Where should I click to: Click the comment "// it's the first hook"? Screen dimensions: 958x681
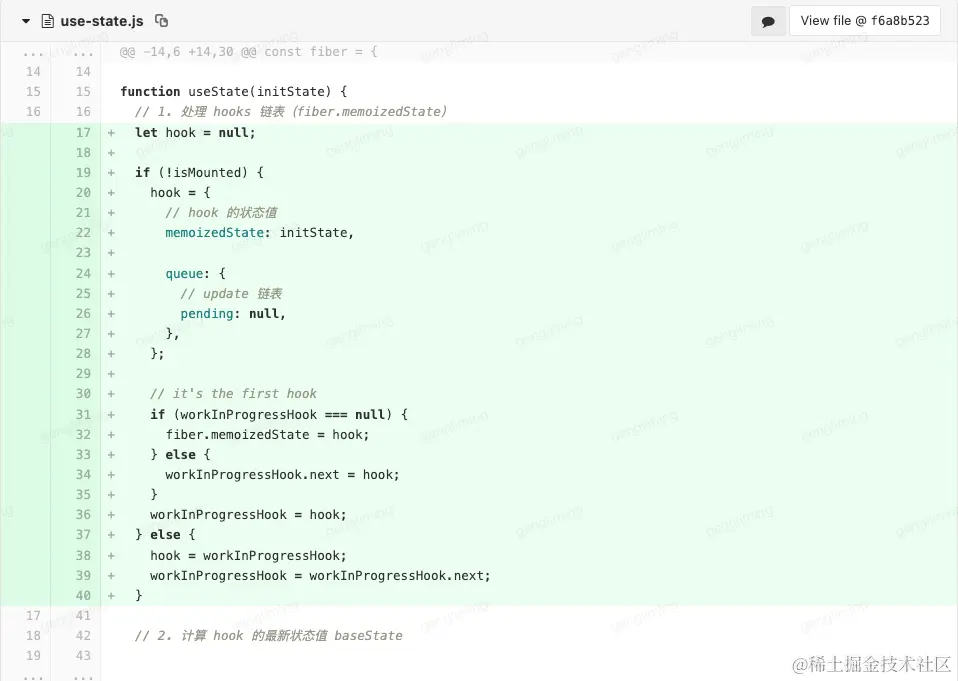[233, 394]
